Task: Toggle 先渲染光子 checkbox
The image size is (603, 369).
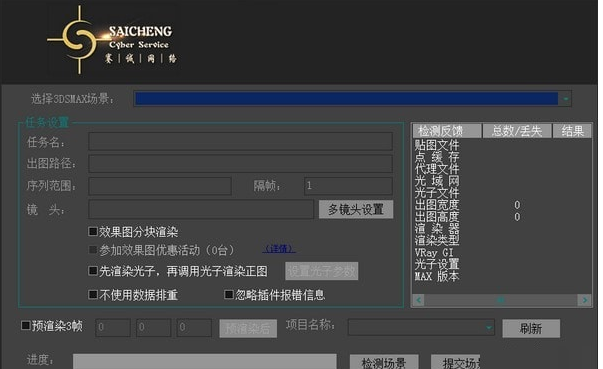Action: [93, 271]
